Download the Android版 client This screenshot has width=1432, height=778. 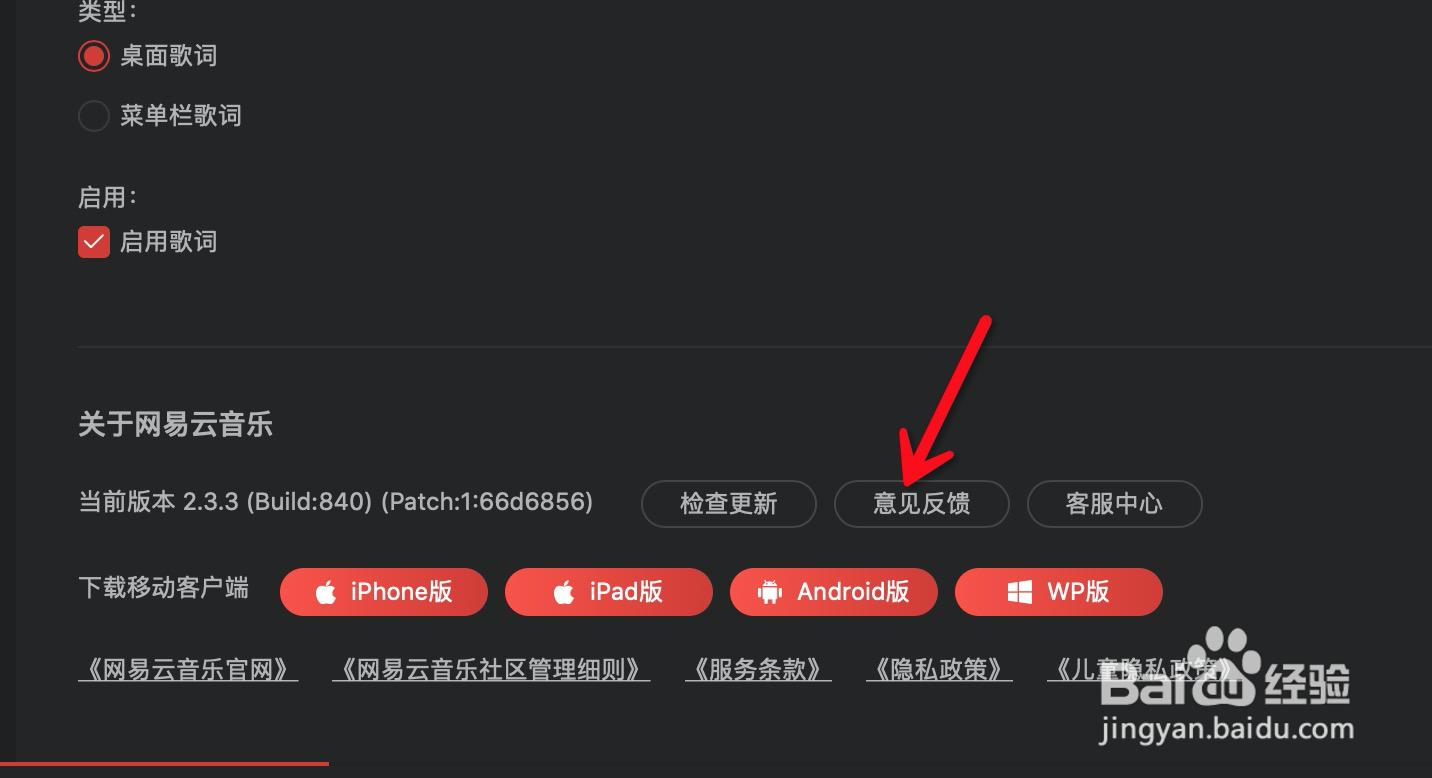pyautogui.click(x=834, y=592)
